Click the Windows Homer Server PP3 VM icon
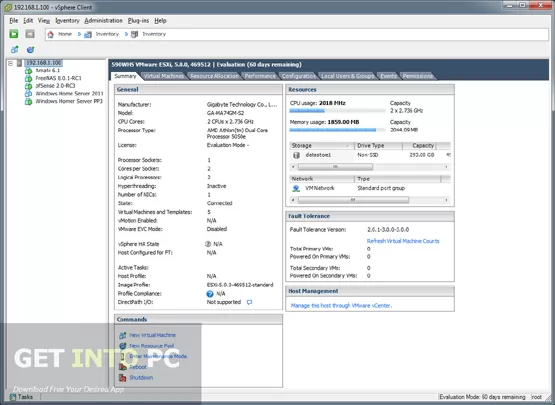The height and width of the screenshot is (405, 555). tap(28, 101)
